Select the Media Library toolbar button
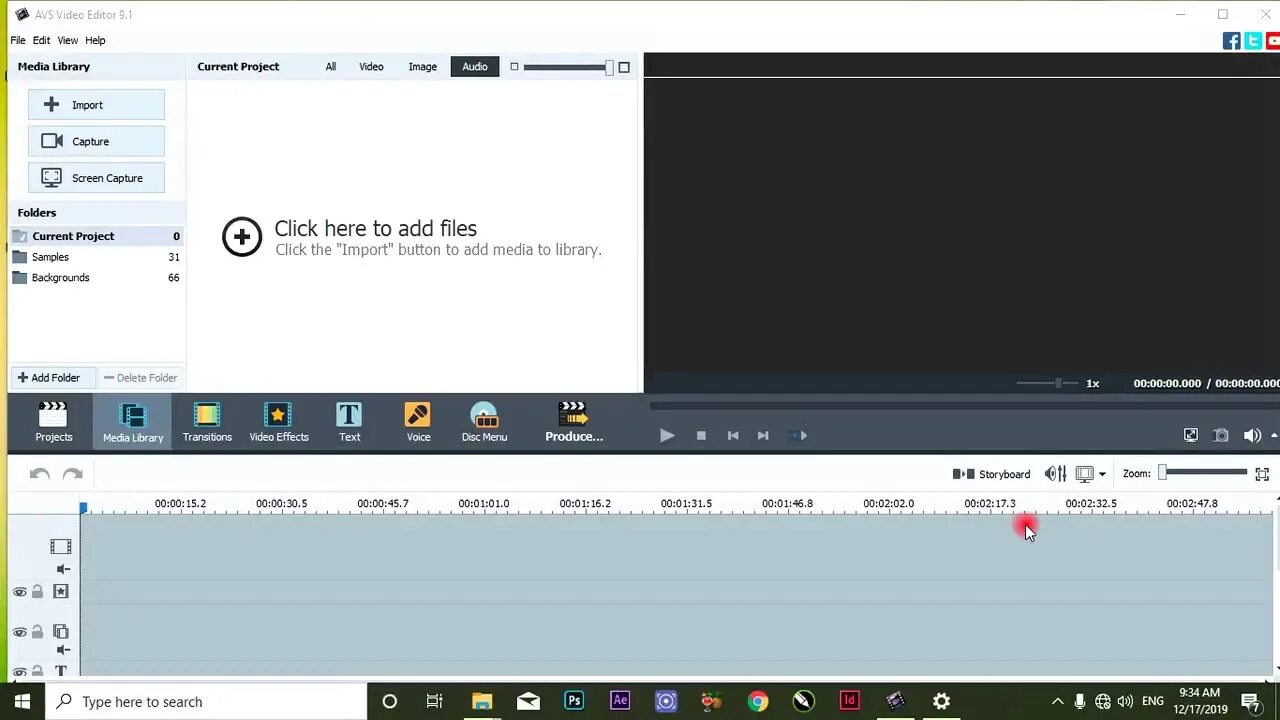 point(133,422)
